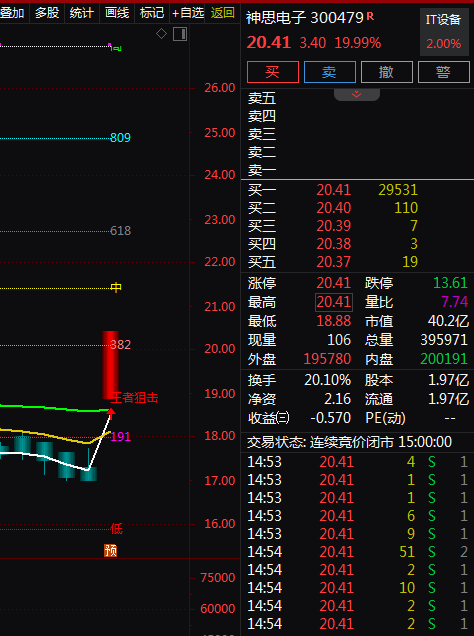474x636 pixels.
Task: Click the 618 Fibonacci level label
Action: click(x=120, y=231)
